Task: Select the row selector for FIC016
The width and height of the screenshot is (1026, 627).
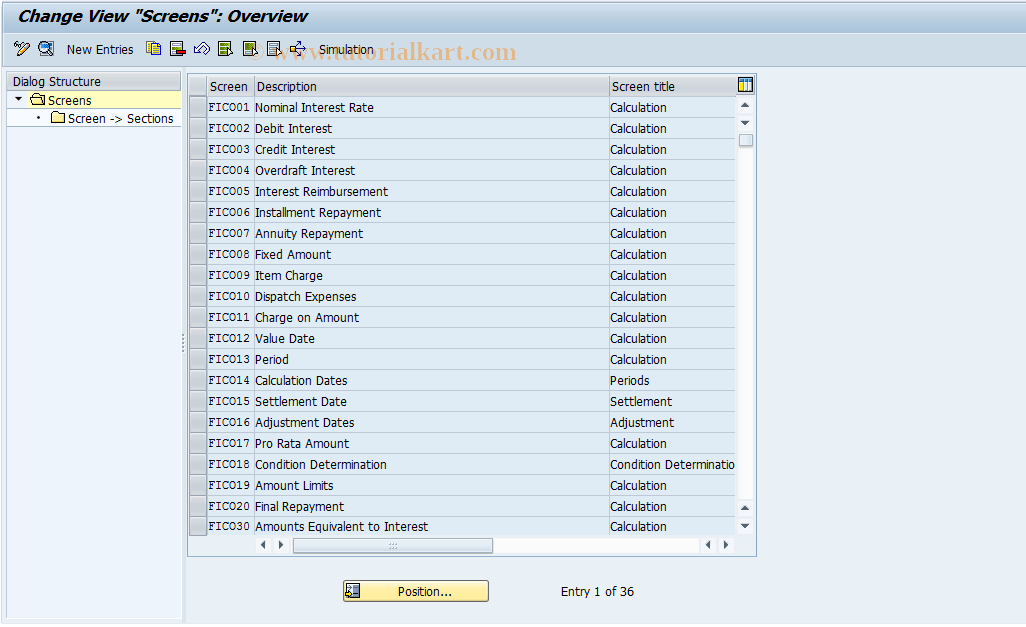Action: 198,422
